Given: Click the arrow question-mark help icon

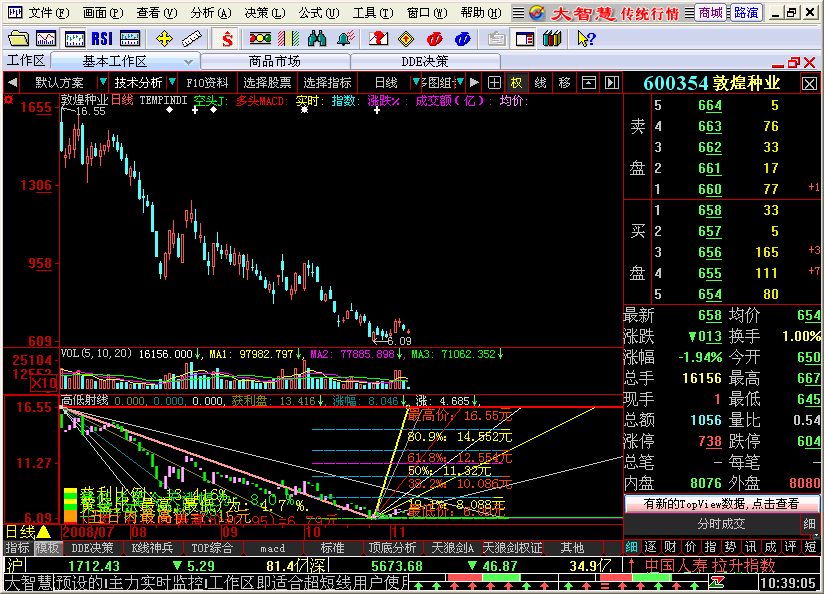Looking at the screenshot, I should click(585, 38).
